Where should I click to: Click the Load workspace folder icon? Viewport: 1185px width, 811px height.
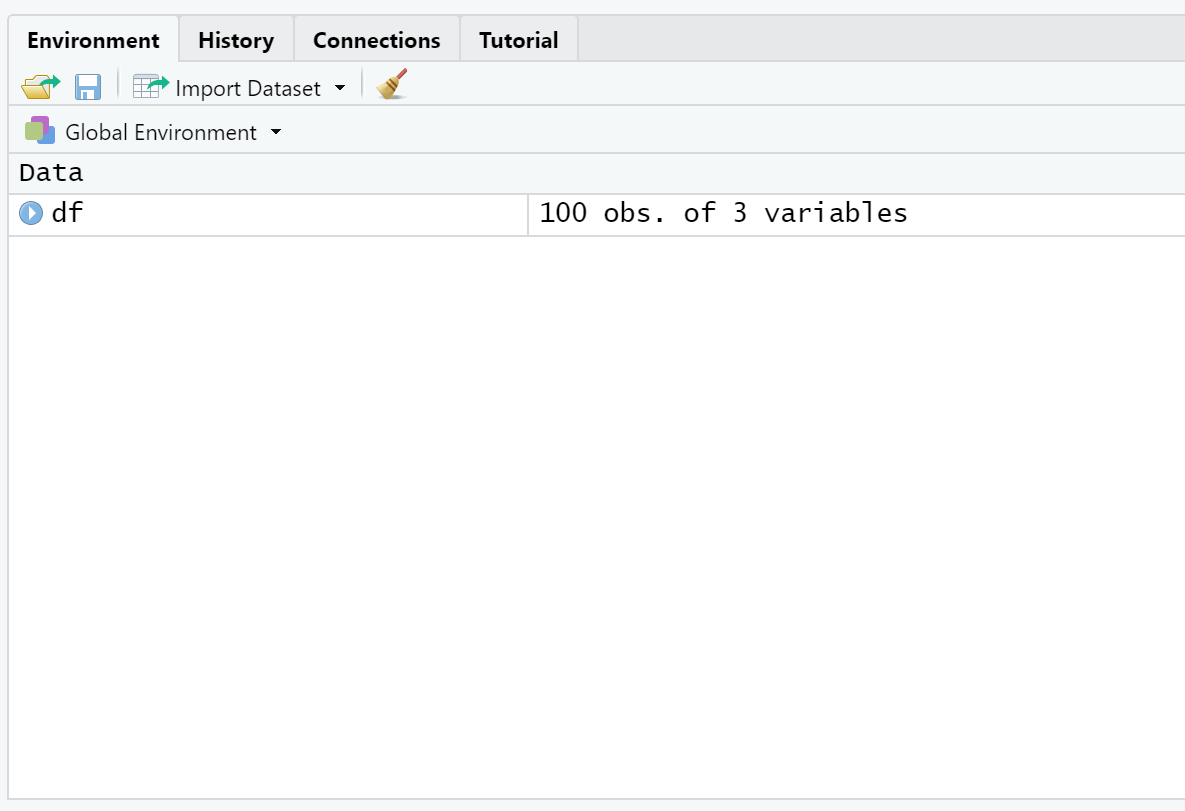click(x=40, y=86)
